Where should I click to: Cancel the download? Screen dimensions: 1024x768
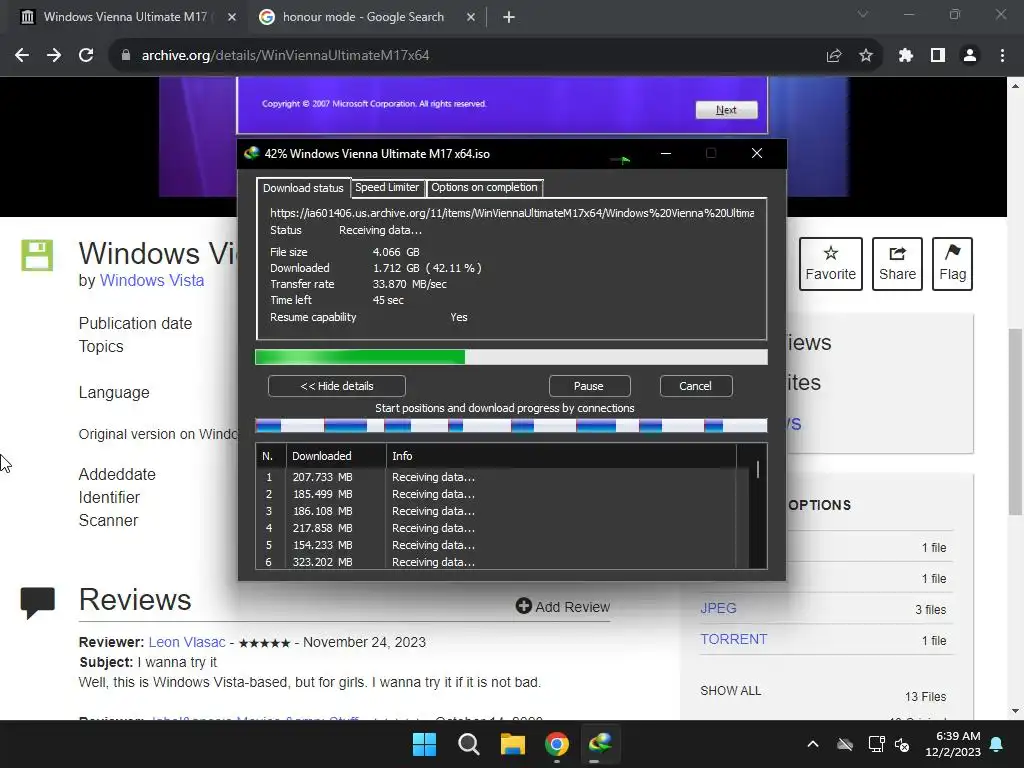pos(696,386)
